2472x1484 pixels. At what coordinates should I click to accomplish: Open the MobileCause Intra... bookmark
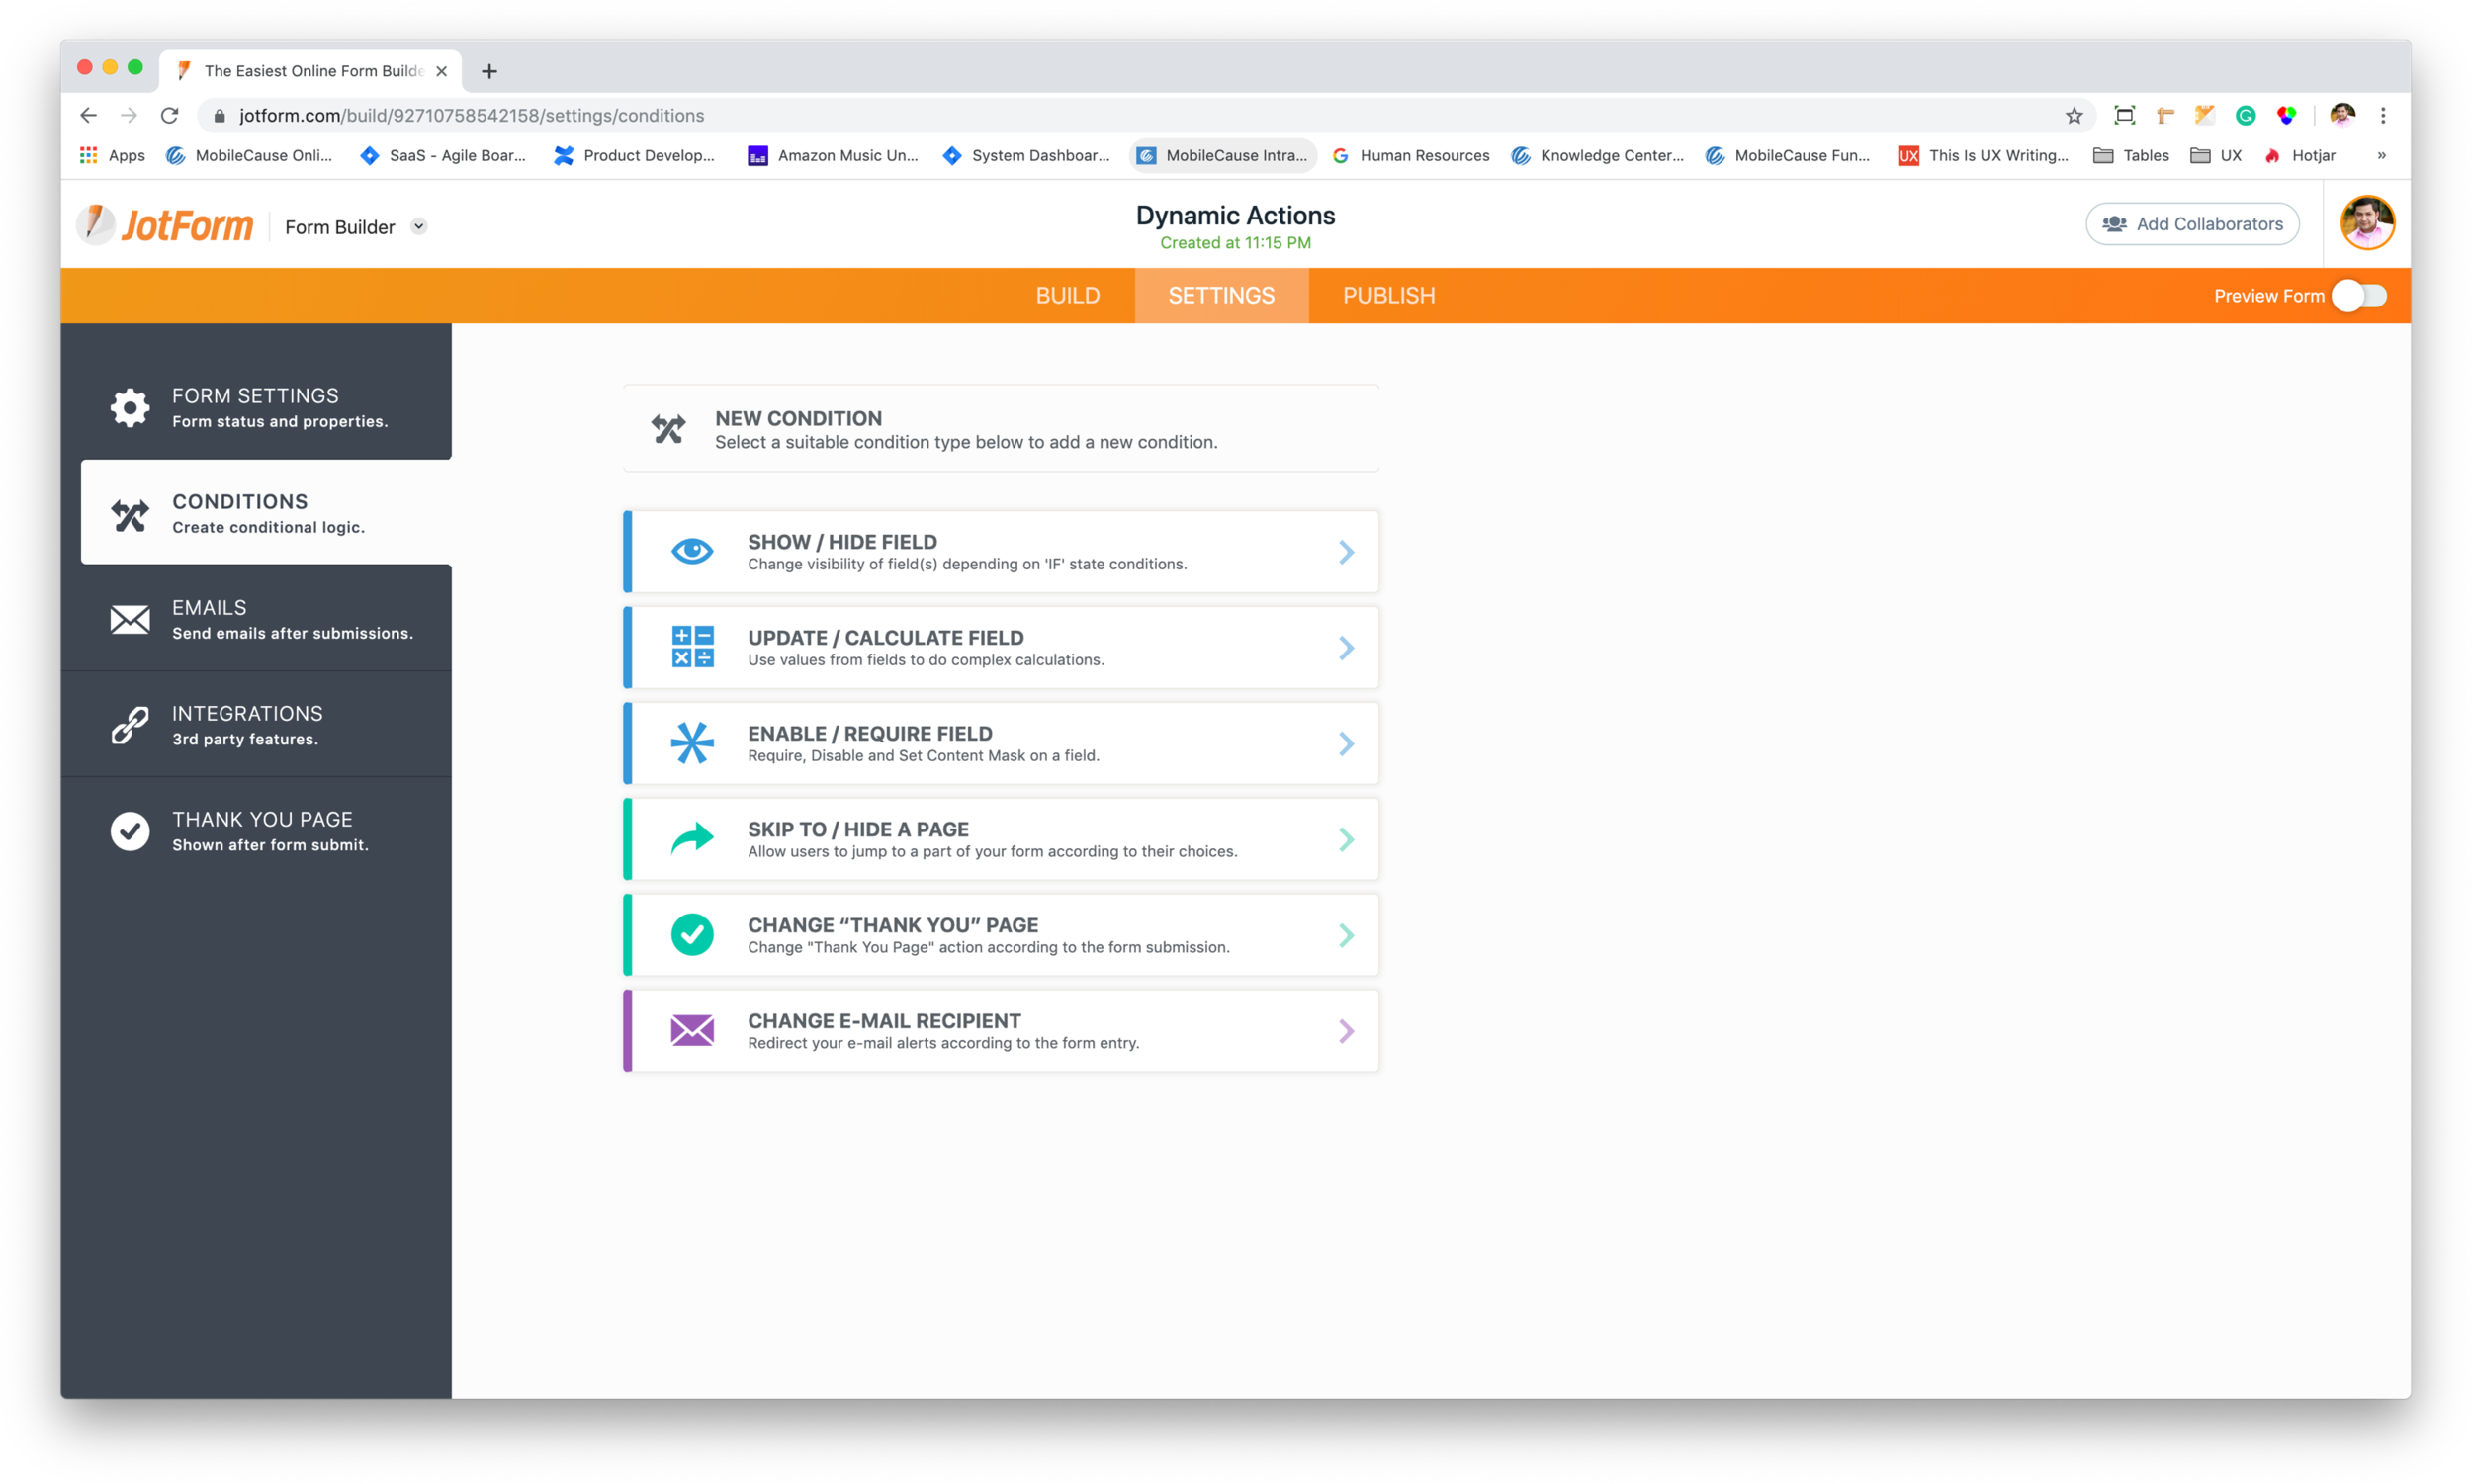pos(1222,155)
